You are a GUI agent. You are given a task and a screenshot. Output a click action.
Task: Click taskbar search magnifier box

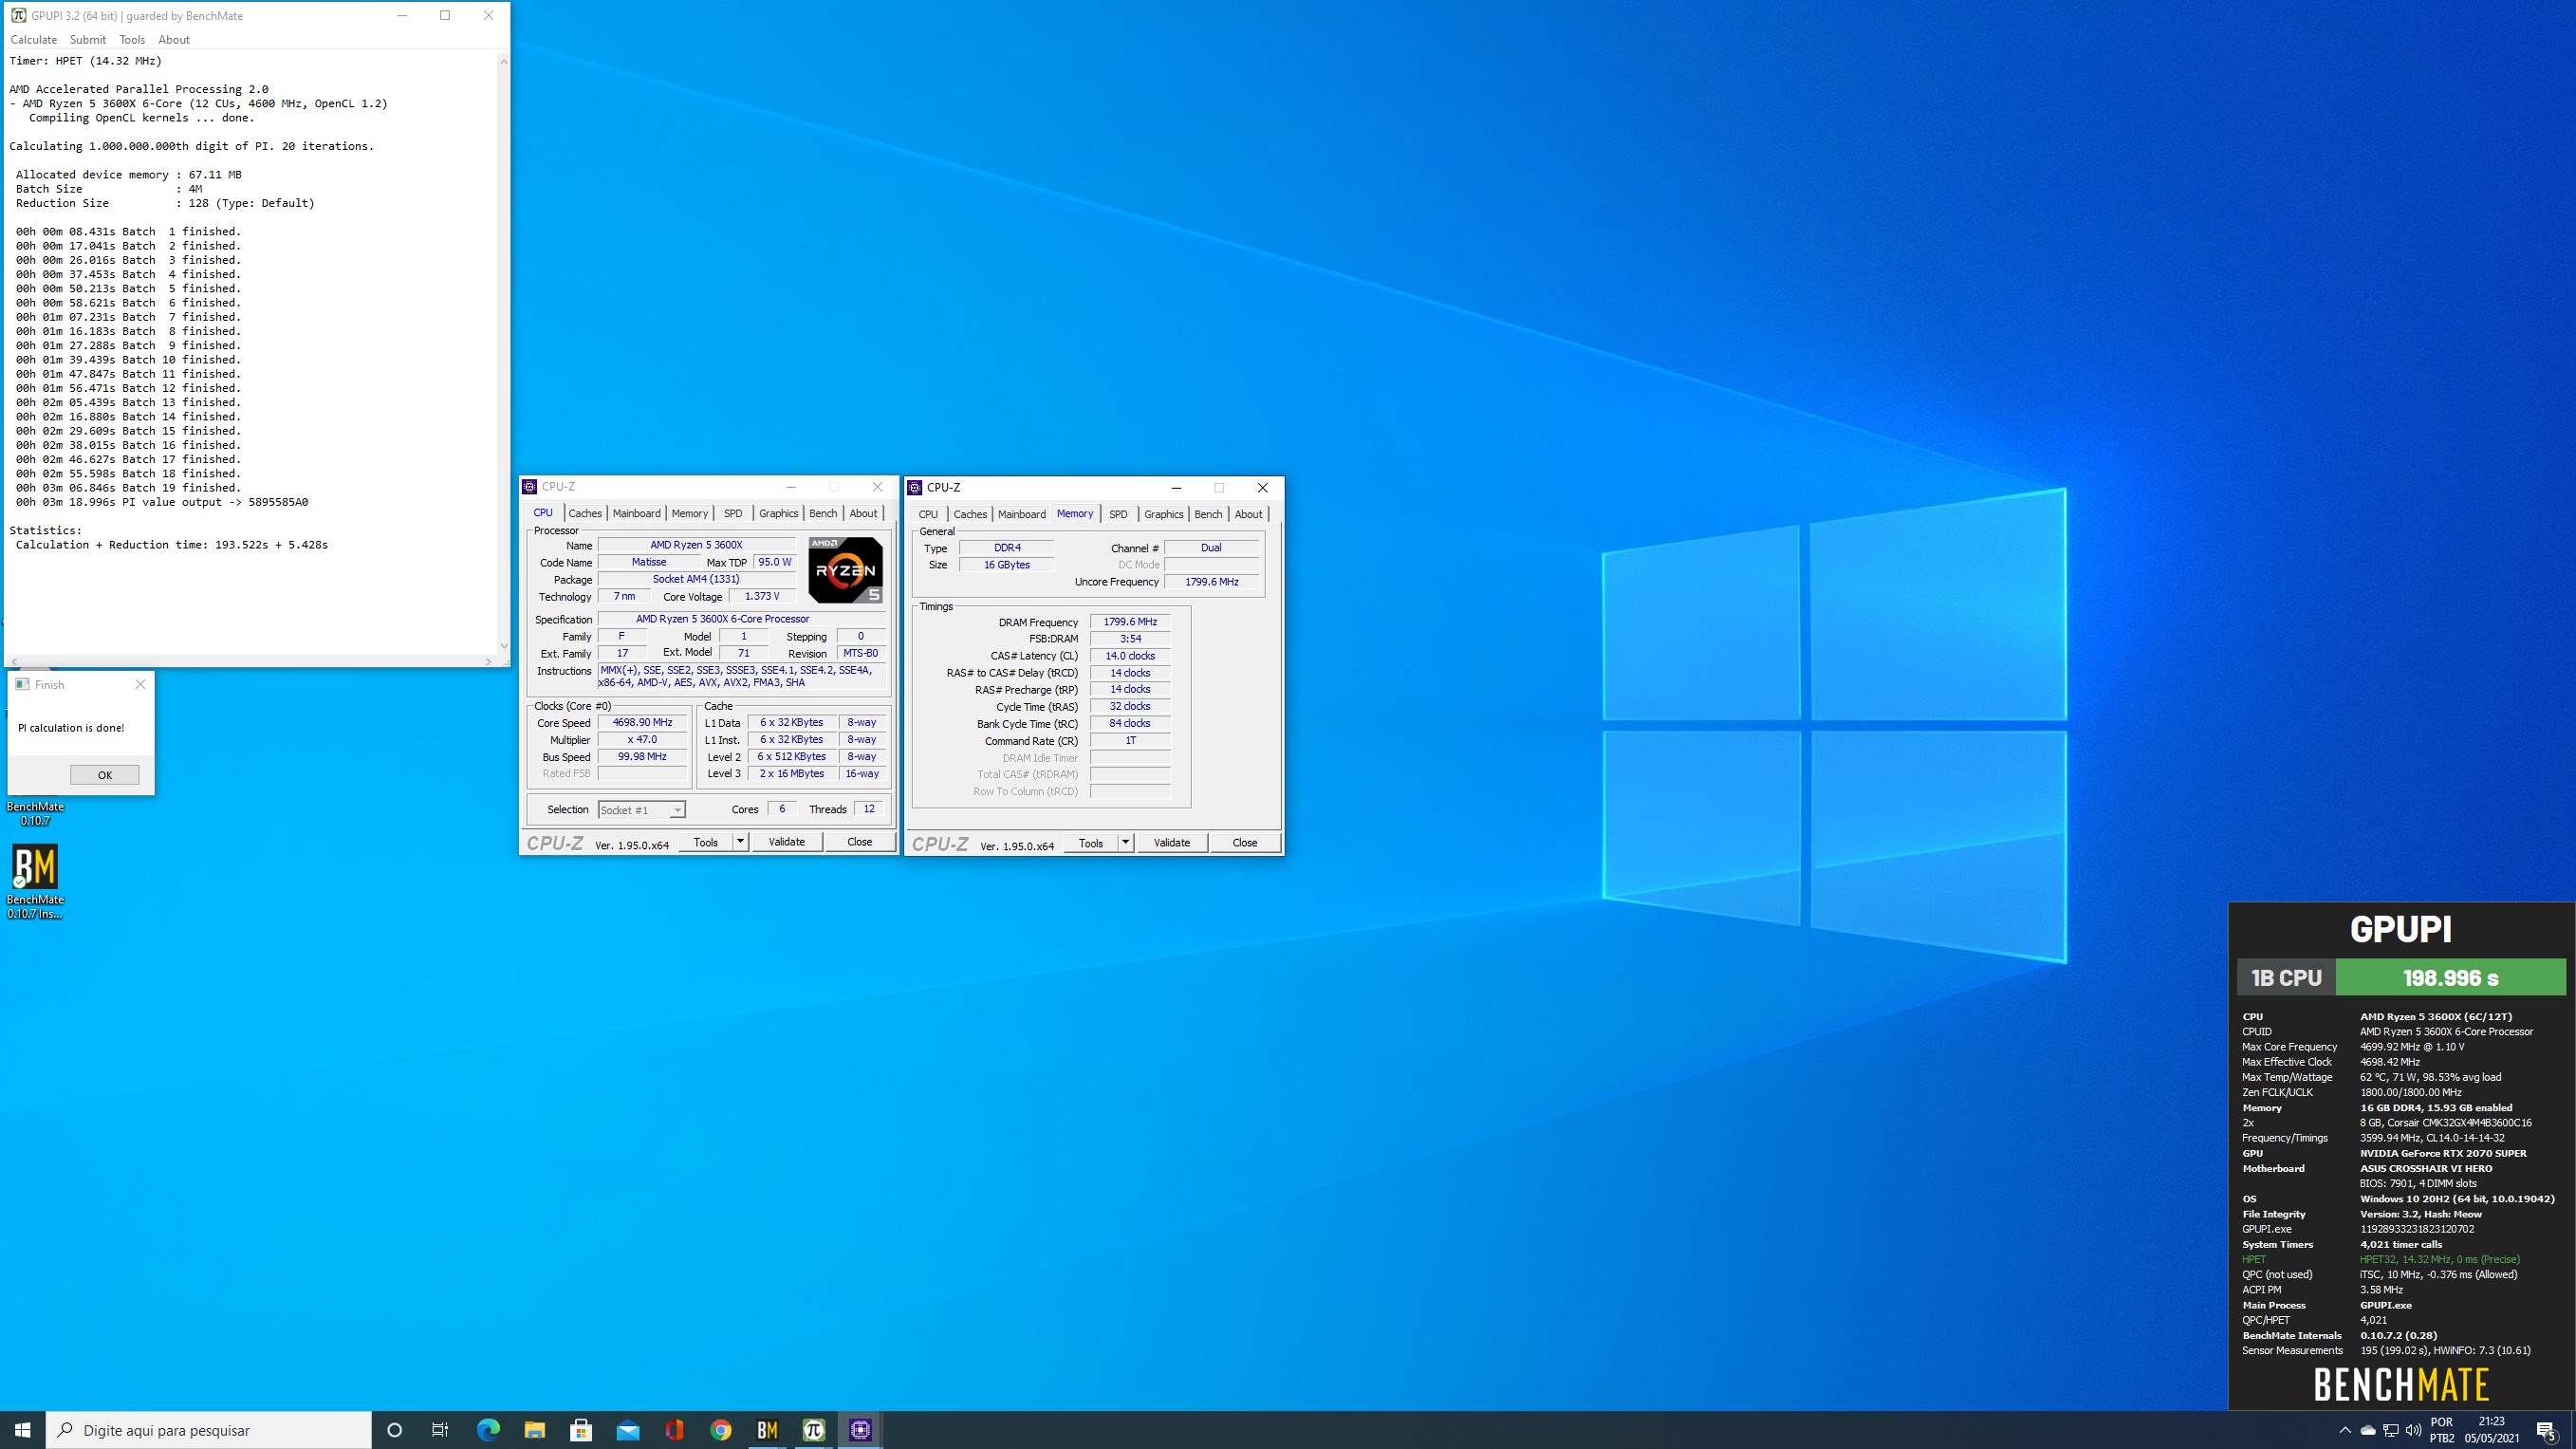(x=209, y=1430)
